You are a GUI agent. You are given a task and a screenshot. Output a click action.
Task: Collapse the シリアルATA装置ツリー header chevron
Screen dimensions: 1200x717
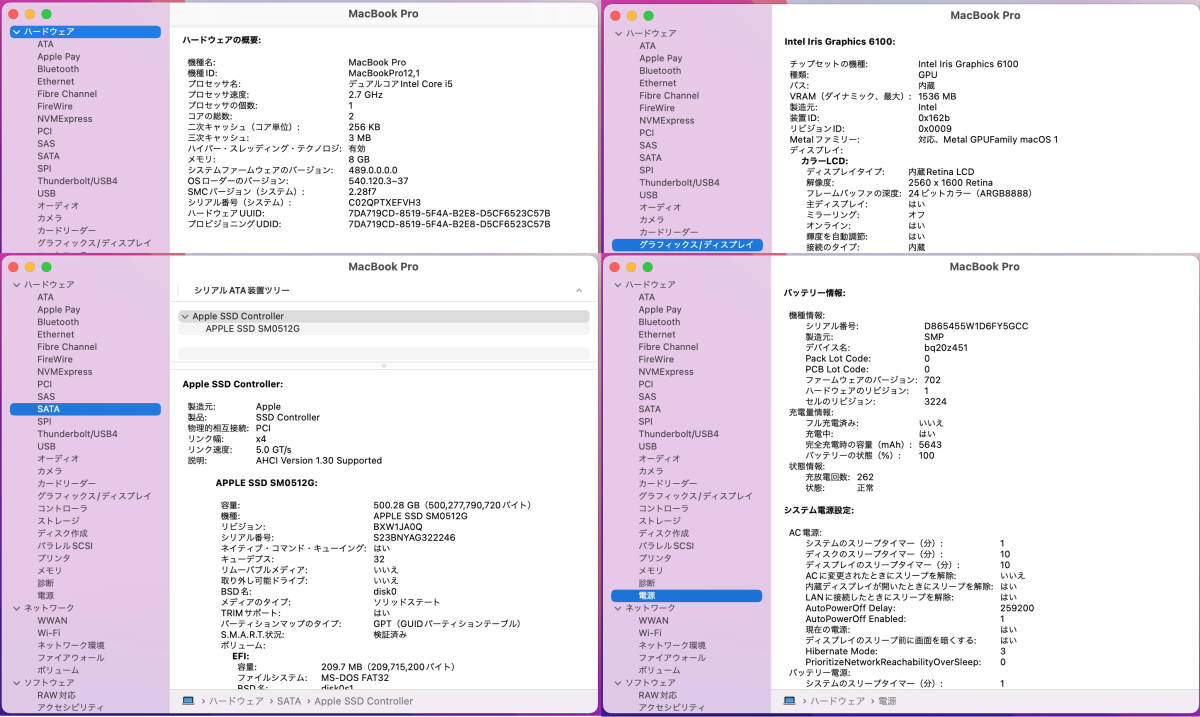pyautogui.click(x=579, y=290)
